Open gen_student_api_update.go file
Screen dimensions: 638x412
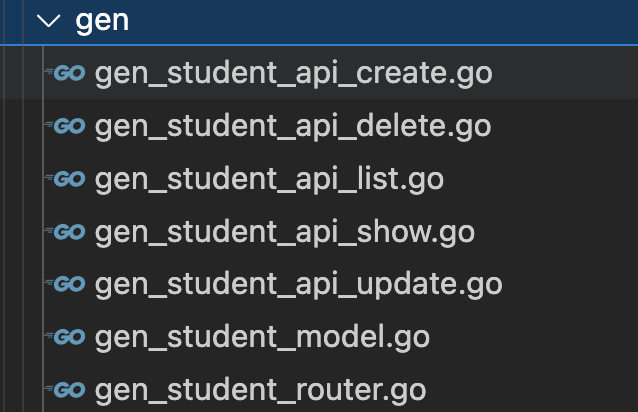tap(298, 285)
